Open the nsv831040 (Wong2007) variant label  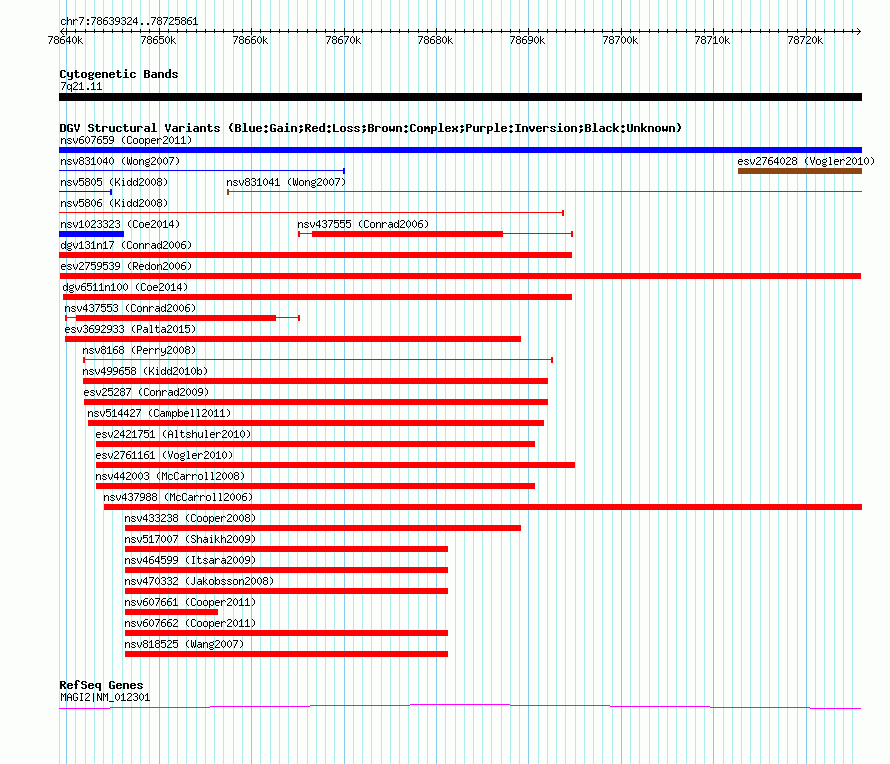[x=120, y=161]
